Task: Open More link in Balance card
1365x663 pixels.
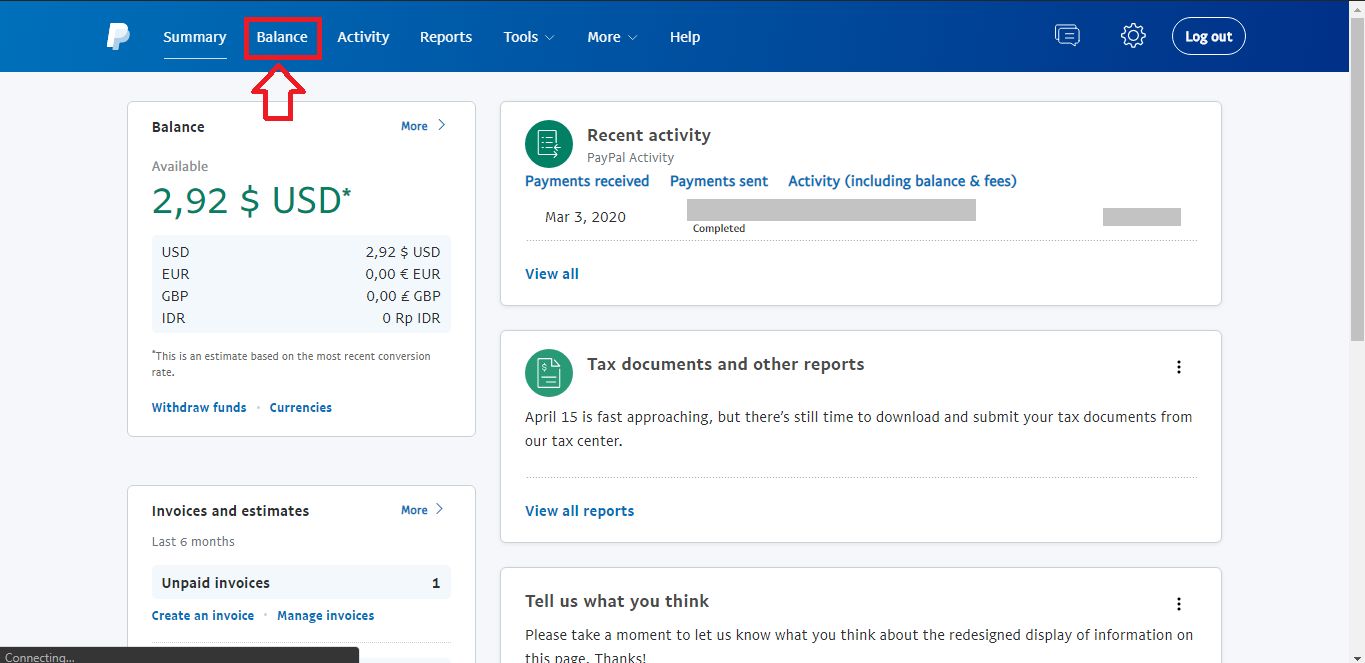Action: coord(423,126)
